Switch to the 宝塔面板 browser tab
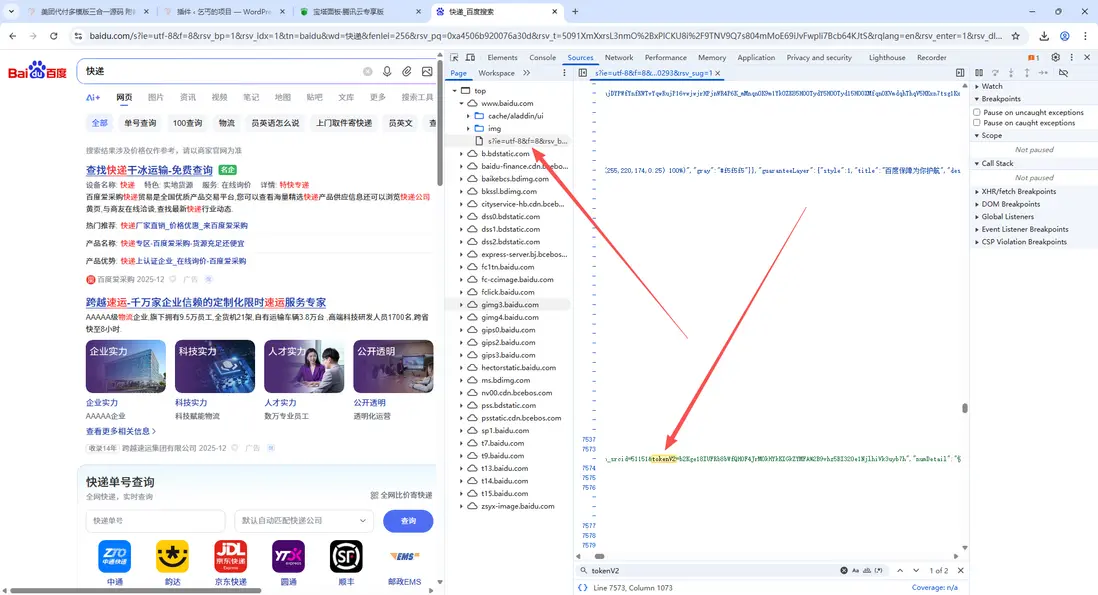 [x=359, y=12]
